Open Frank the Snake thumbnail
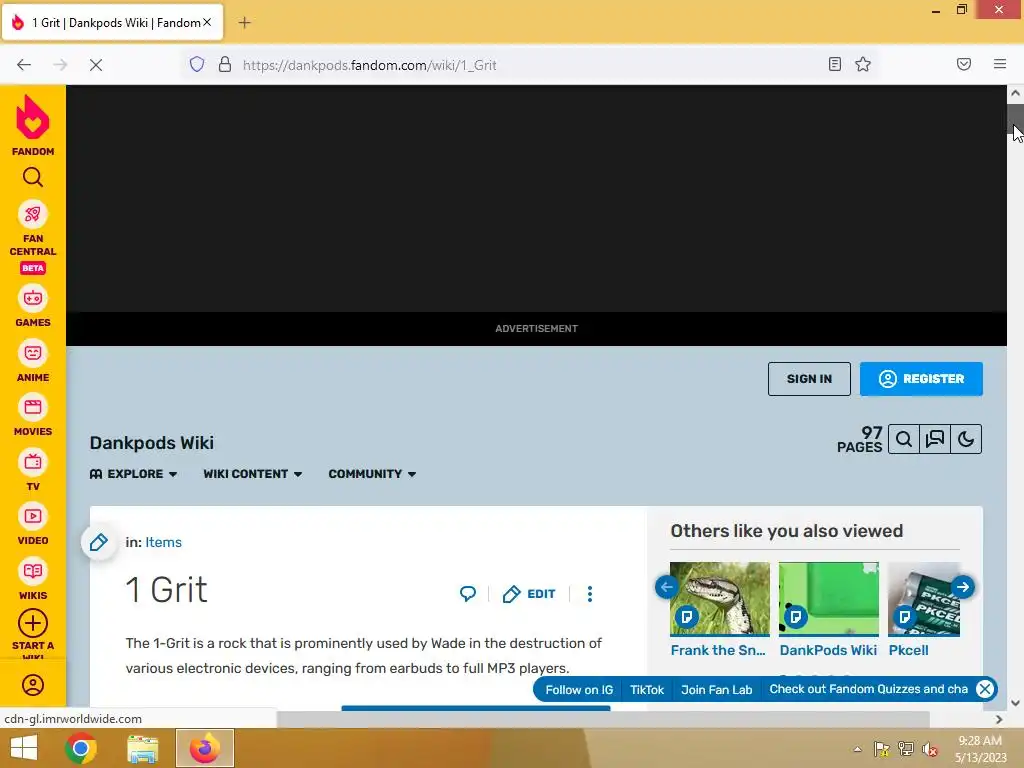This screenshot has height=768, width=1024. [x=720, y=598]
